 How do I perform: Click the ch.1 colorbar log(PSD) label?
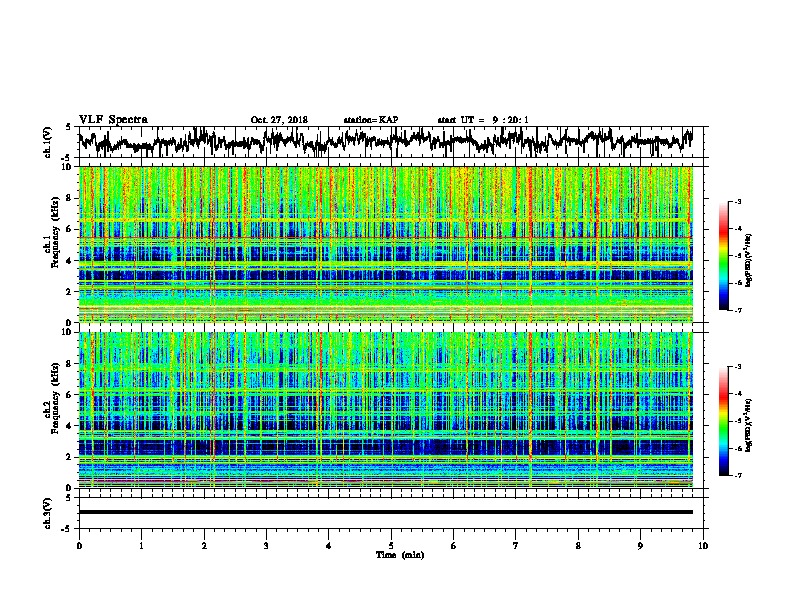pyautogui.click(x=749, y=260)
